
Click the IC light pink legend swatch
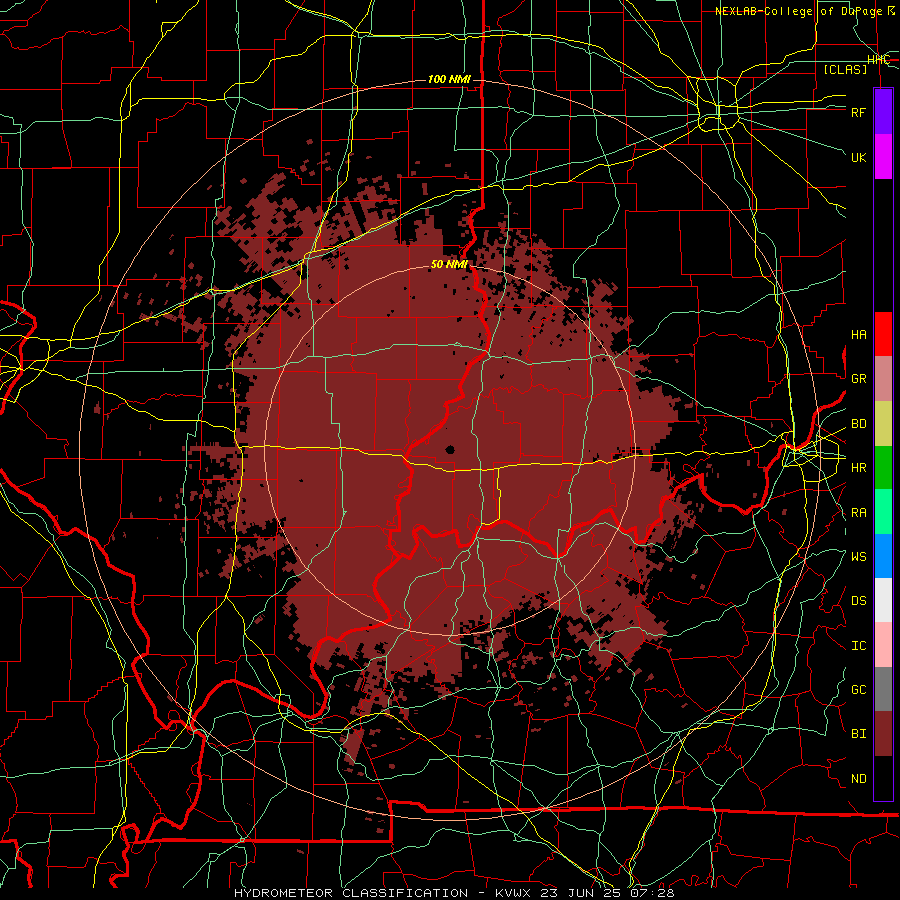point(883,645)
